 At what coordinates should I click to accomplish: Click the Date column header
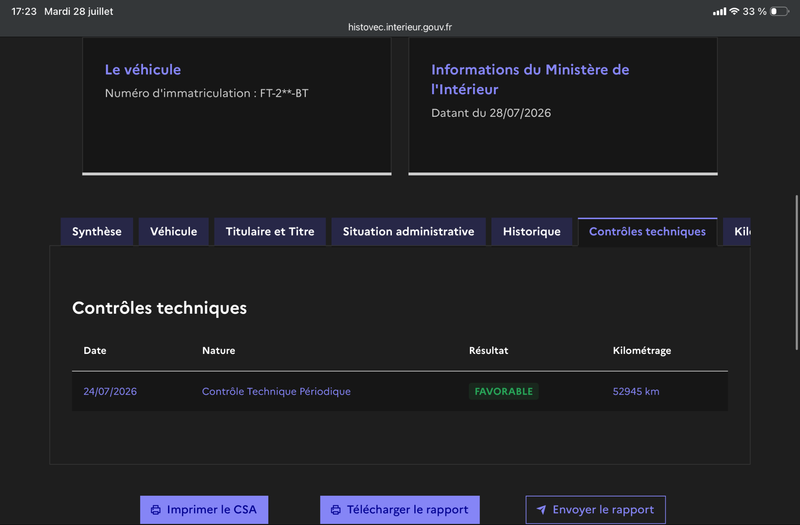tap(95, 351)
